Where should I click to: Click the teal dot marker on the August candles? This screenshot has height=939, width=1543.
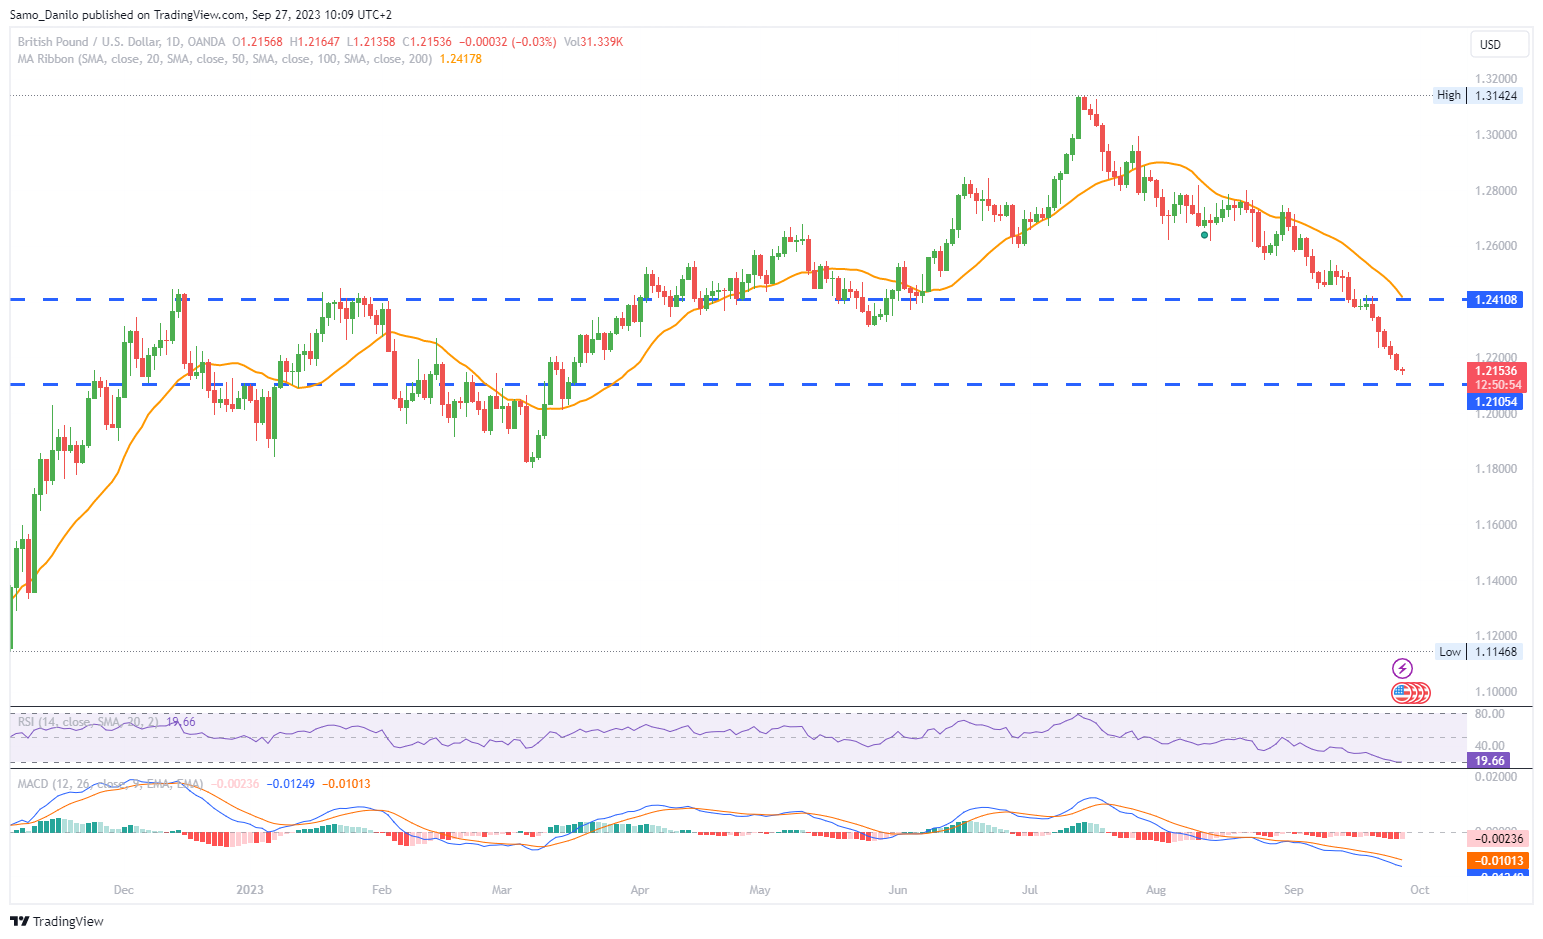click(1204, 235)
